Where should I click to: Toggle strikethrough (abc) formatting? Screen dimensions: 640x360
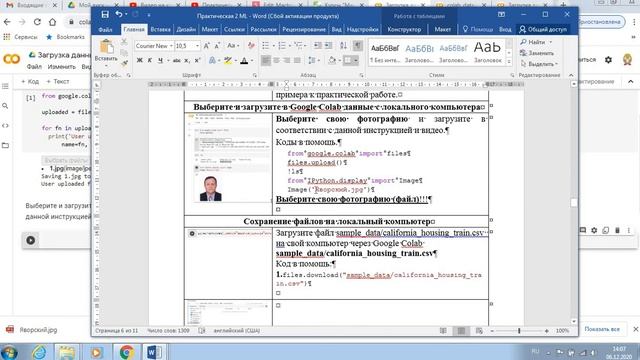[176, 60]
